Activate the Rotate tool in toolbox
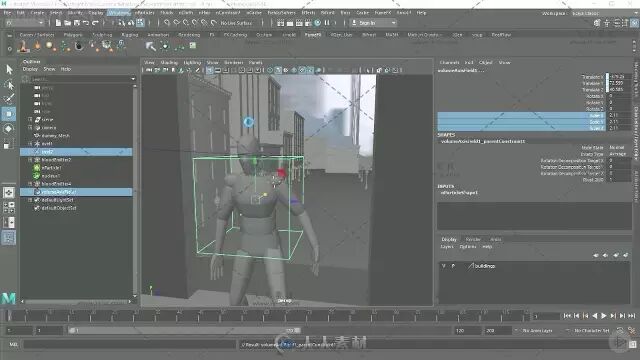This screenshot has height=360, width=640. [9, 129]
